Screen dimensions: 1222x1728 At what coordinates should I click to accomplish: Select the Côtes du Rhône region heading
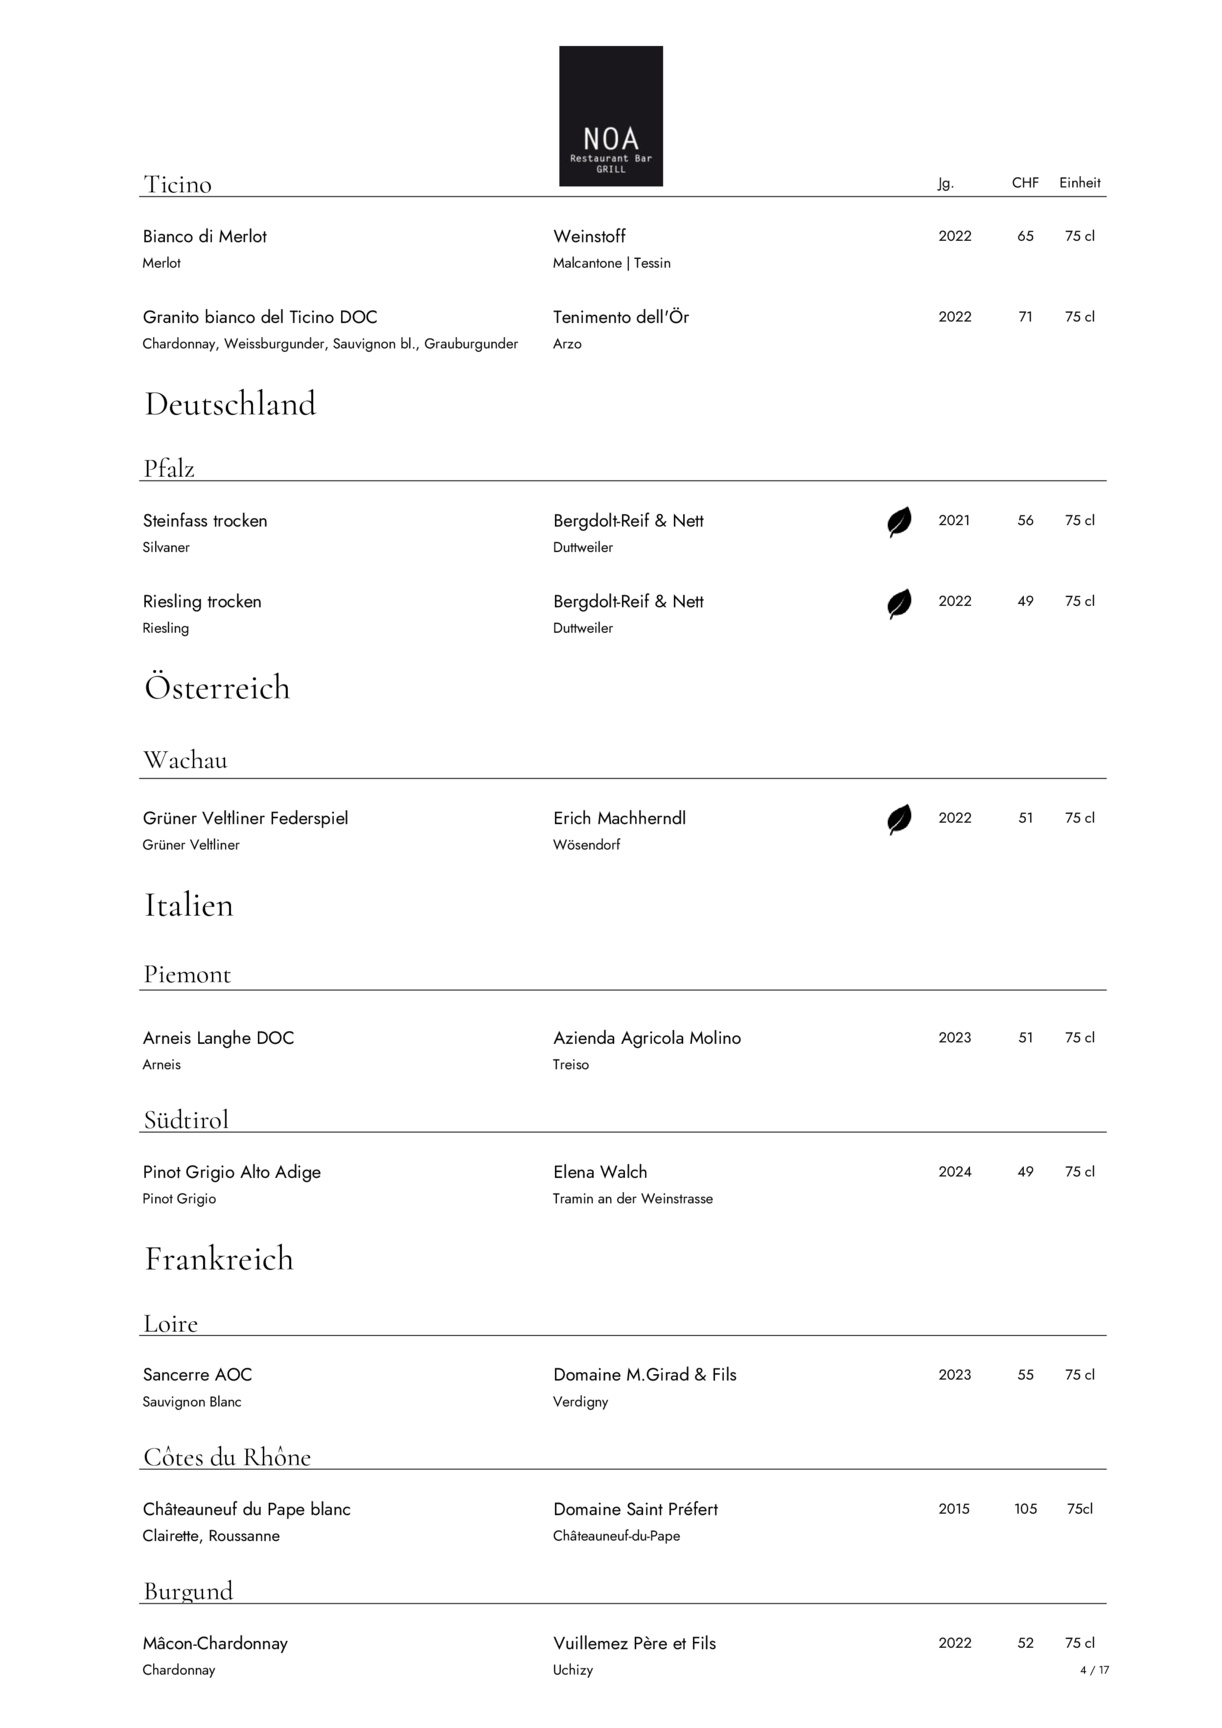click(x=227, y=1457)
